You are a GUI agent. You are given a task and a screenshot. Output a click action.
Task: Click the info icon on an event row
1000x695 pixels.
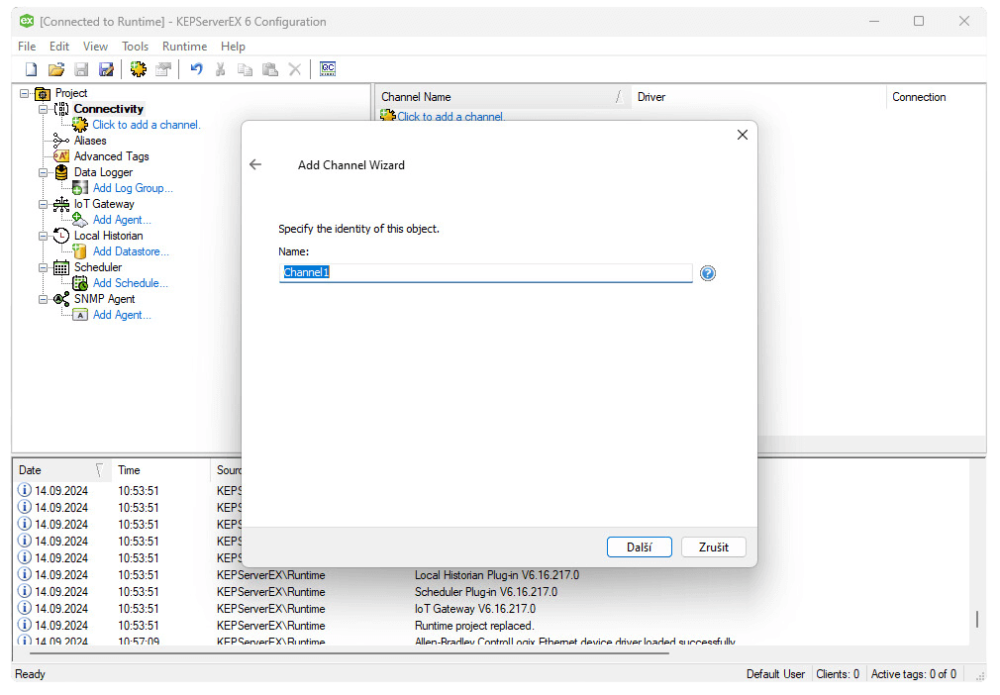[x=24, y=490]
